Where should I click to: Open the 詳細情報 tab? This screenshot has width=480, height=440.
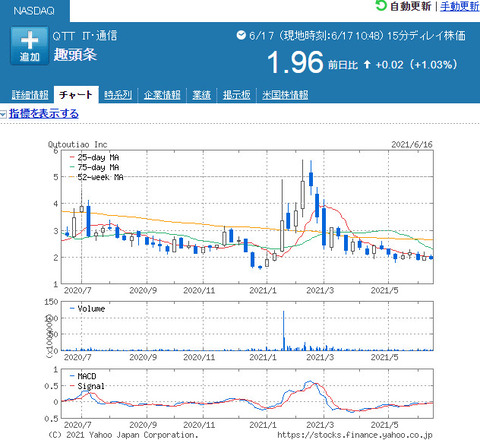(x=30, y=95)
